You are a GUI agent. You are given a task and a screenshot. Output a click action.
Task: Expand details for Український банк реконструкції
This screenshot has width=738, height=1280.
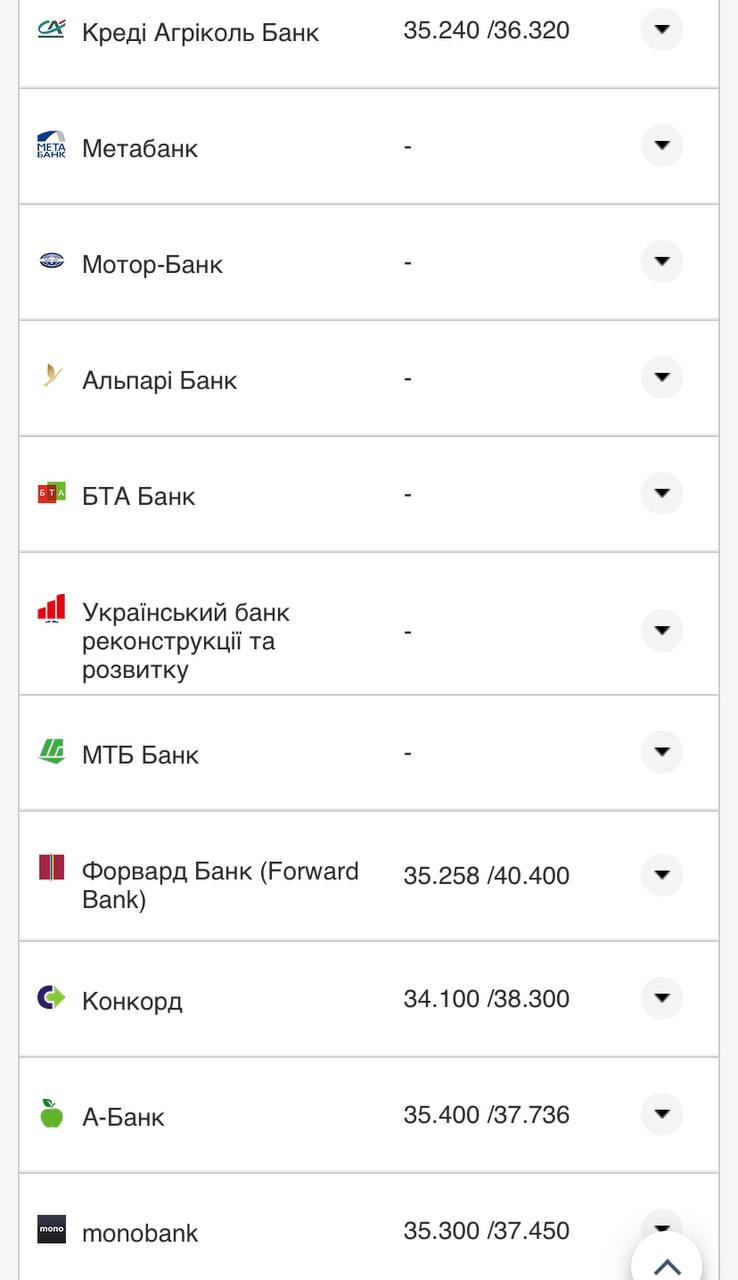(x=661, y=631)
